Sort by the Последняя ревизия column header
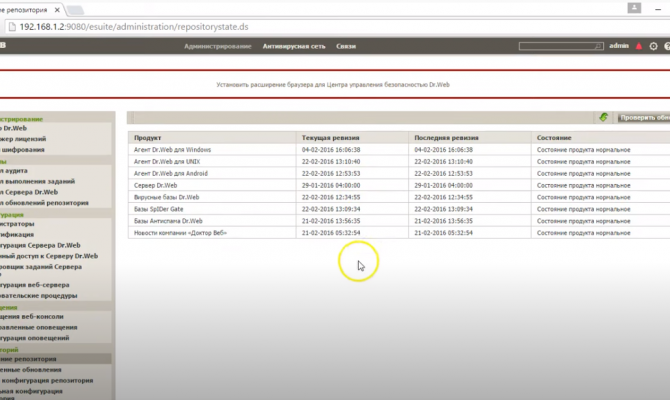The width and height of the screenshot is (670, 400). [446, 138]
